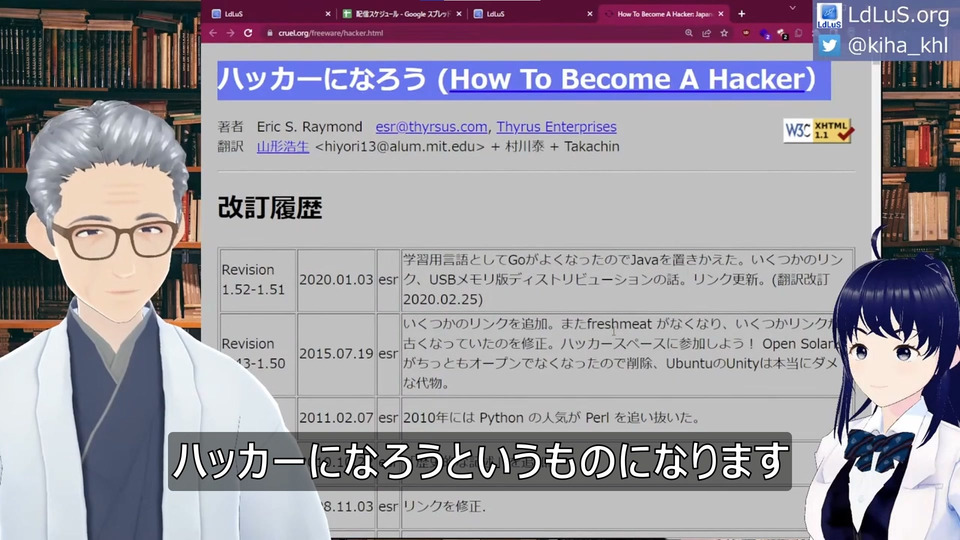Click the share page icon

click(707, 33)
